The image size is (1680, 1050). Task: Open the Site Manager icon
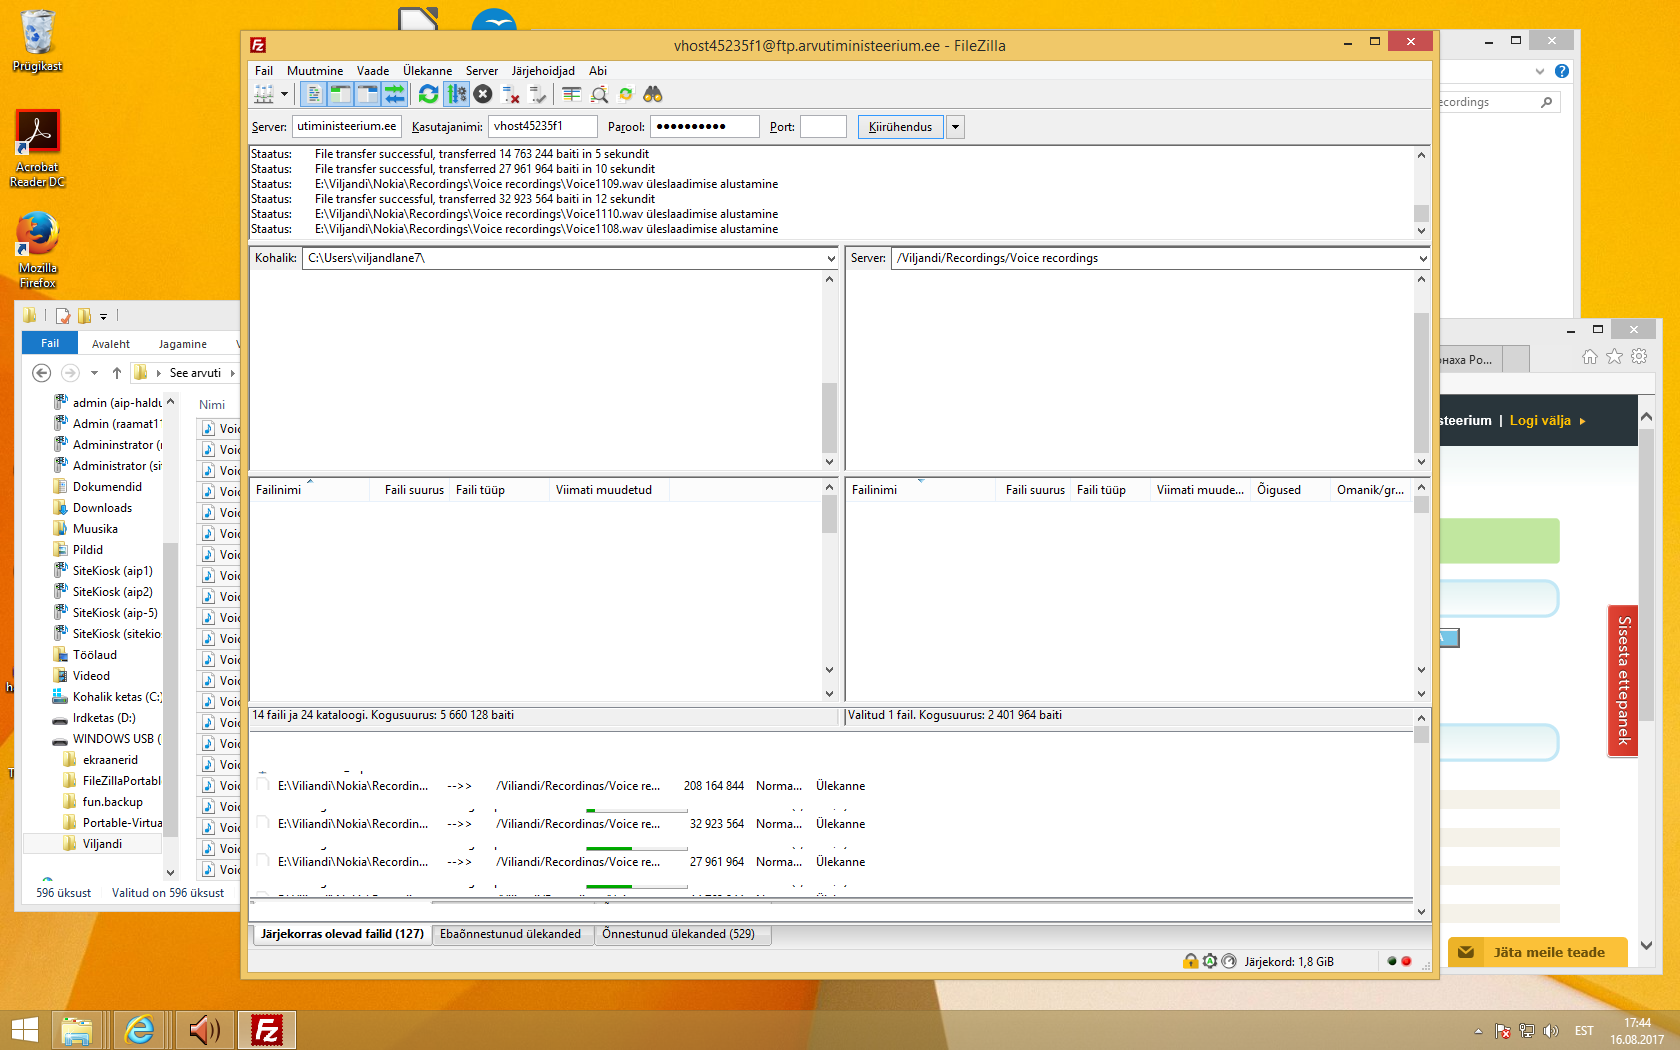coord(264,94)
